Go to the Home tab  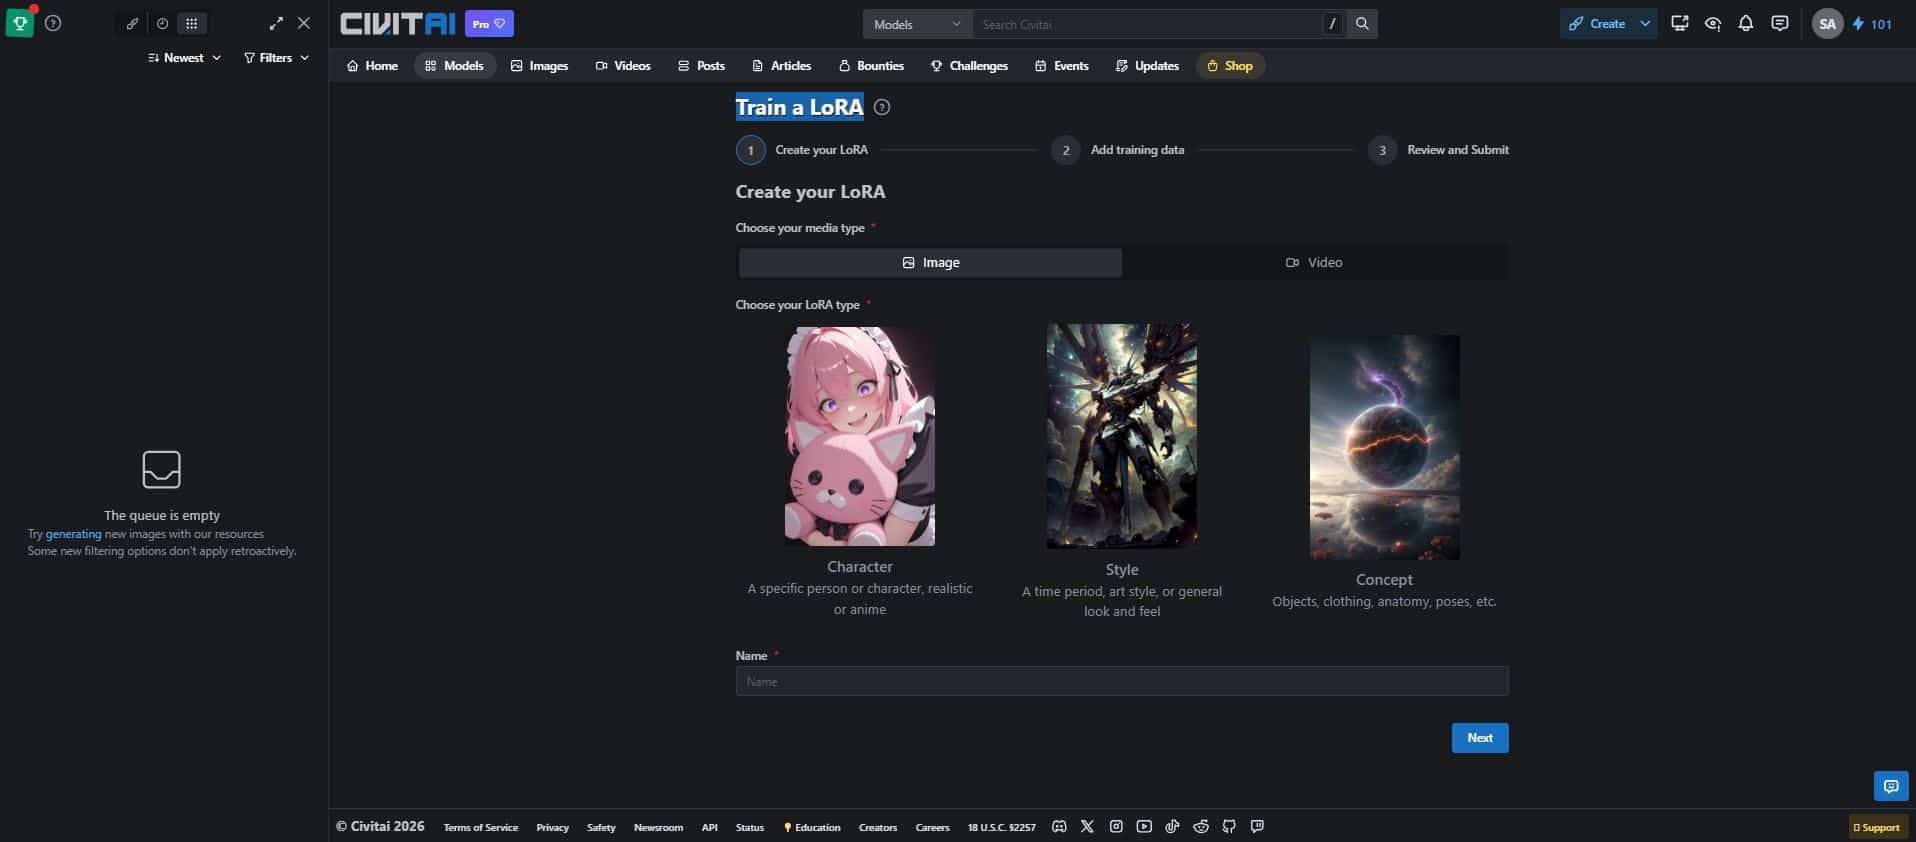pyautogui.click(x=372, y=66)
